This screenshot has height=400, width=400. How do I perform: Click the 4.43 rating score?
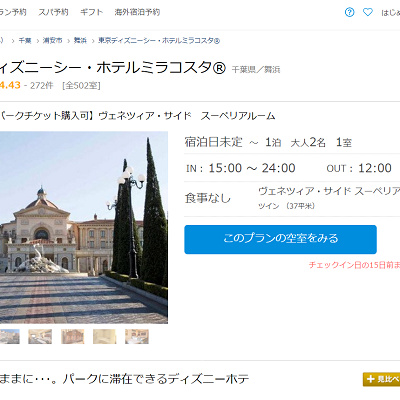10,85
